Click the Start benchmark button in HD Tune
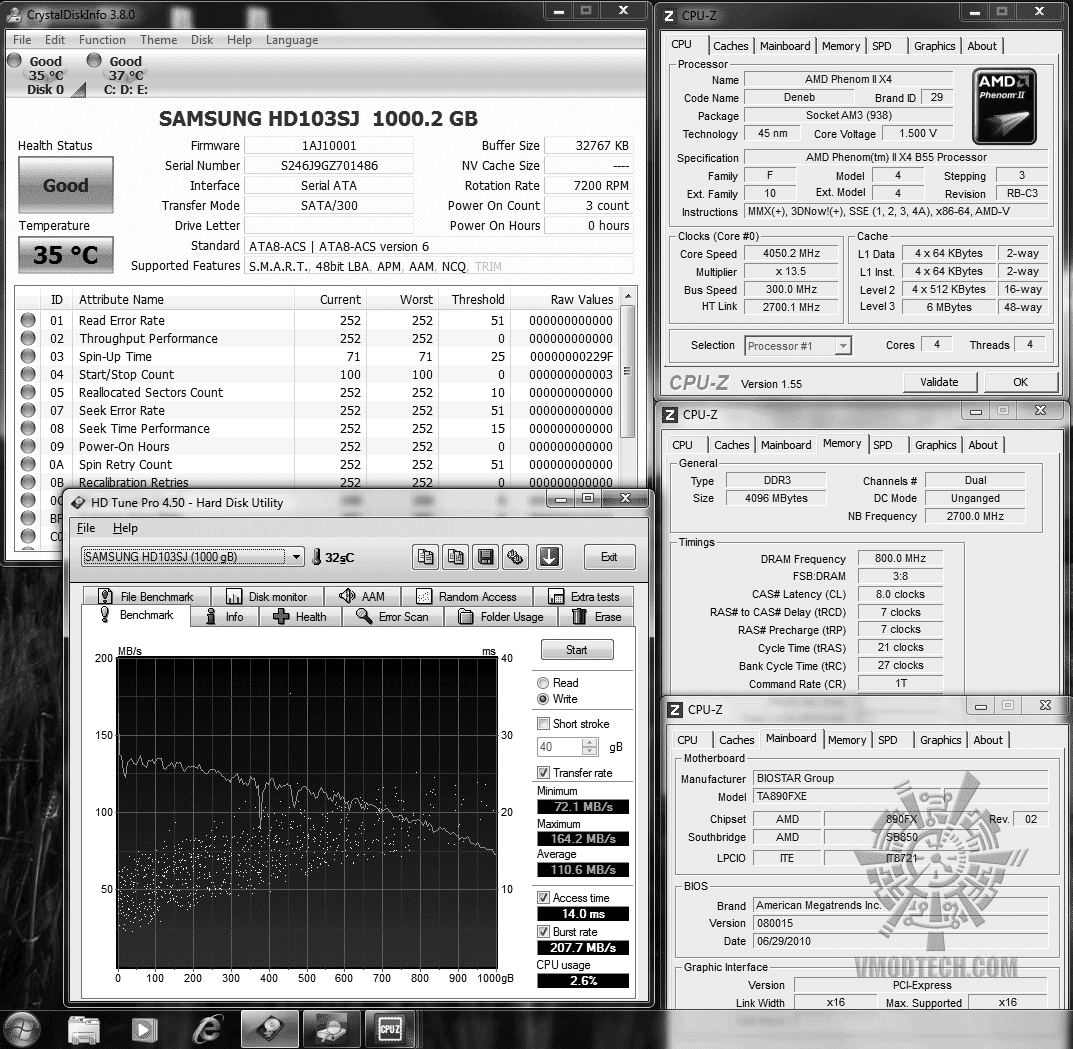The height and width of the screenshot is (1049, 1073). tap(577, 649)
